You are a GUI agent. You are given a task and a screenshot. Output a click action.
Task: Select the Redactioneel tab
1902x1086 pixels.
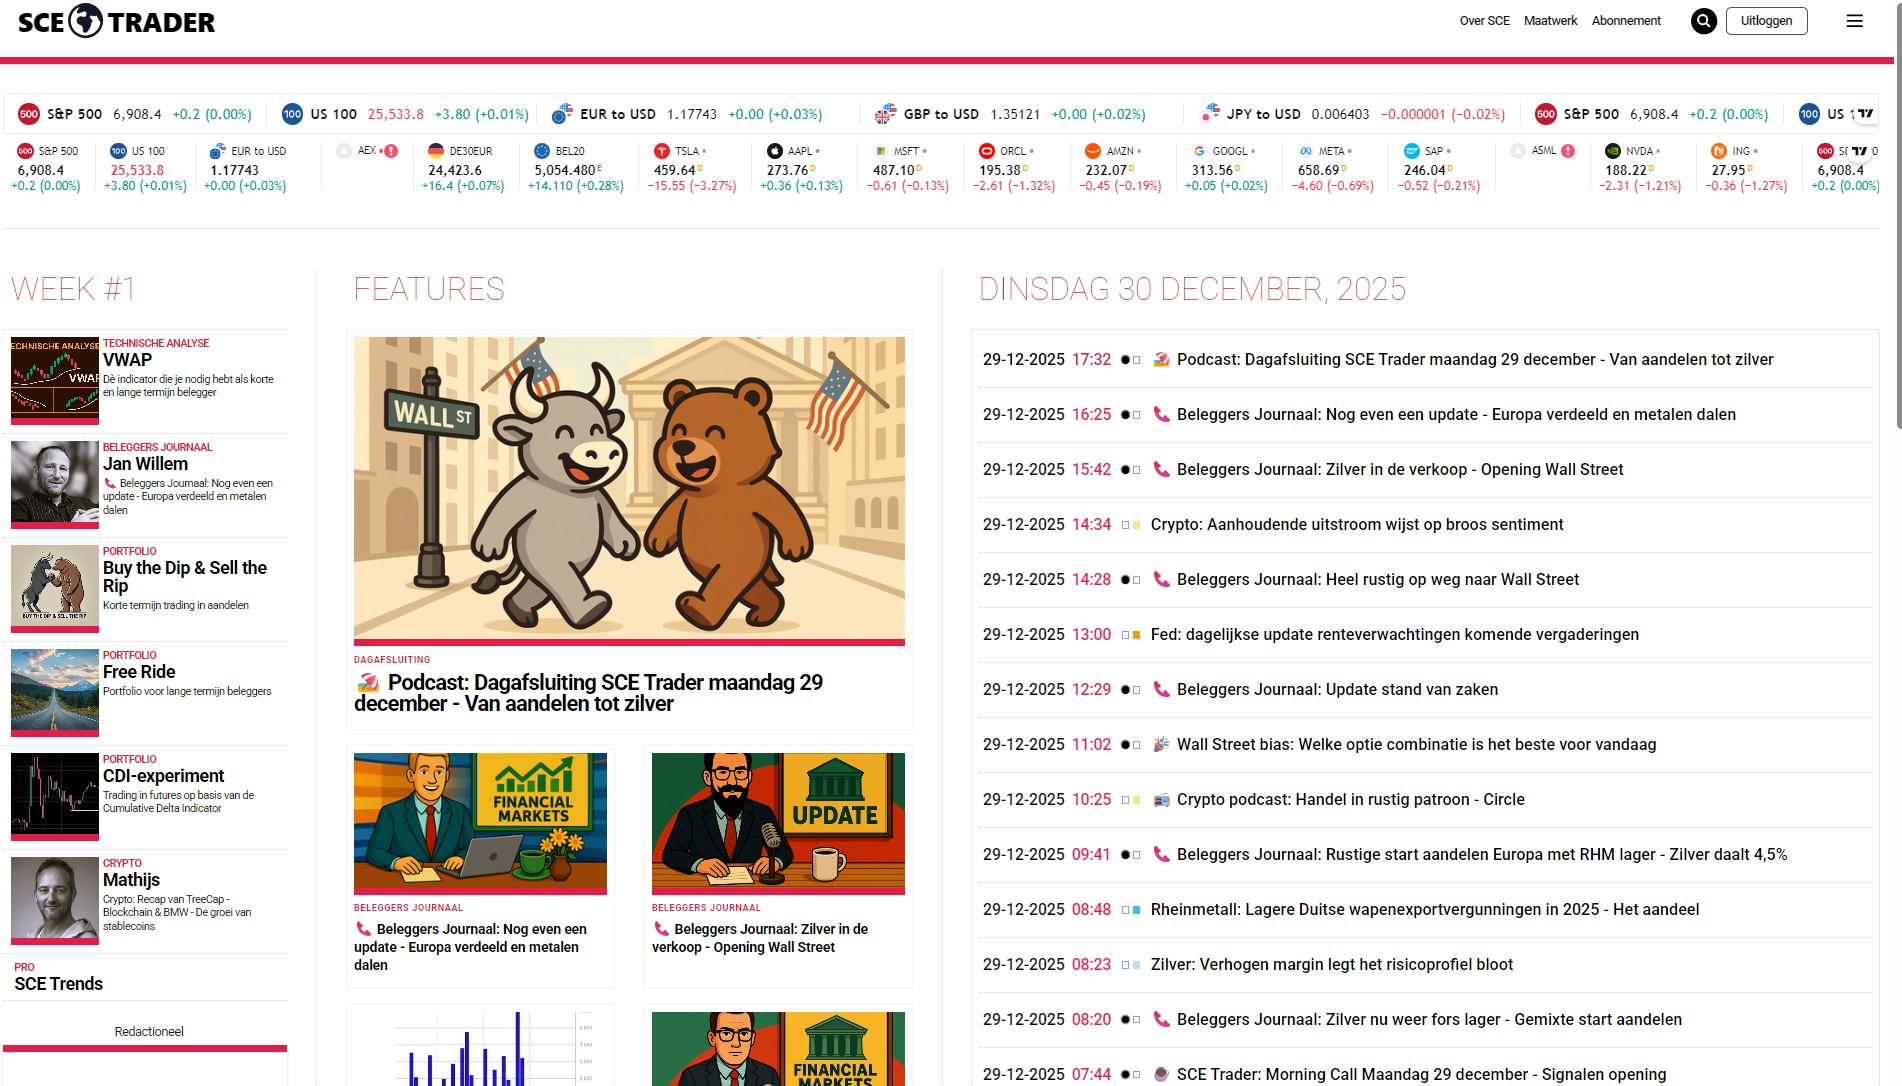coord(149,1032)
